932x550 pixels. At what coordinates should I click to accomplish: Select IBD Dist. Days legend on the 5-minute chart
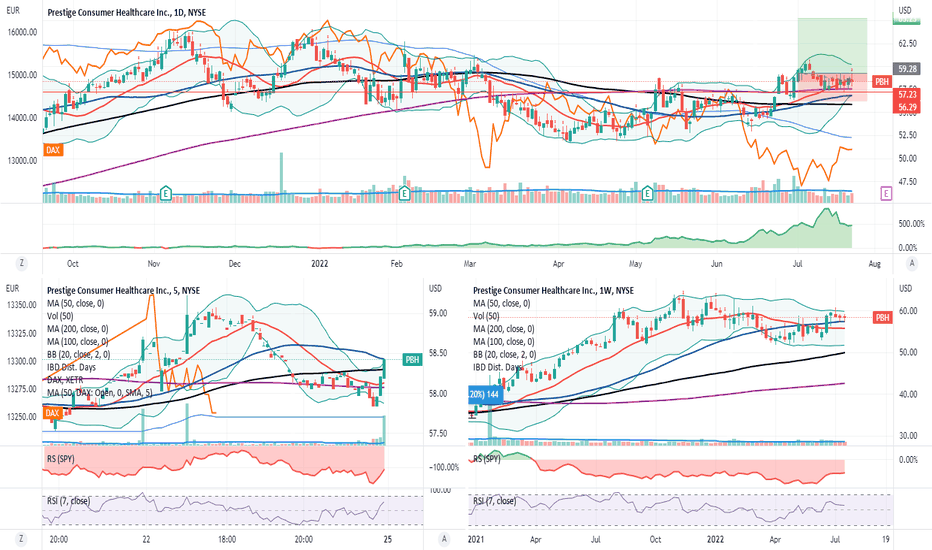pos(71,367)
